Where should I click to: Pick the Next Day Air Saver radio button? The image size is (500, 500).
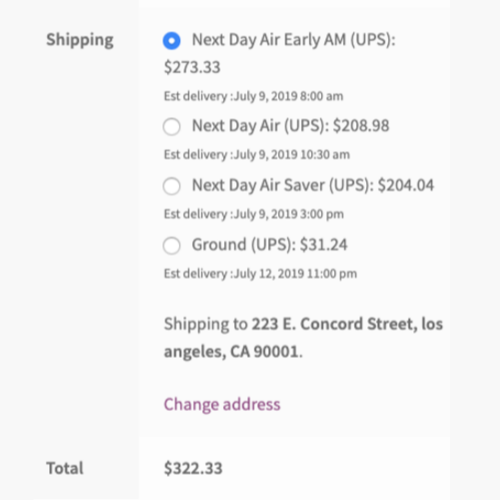tap(172, 186)
